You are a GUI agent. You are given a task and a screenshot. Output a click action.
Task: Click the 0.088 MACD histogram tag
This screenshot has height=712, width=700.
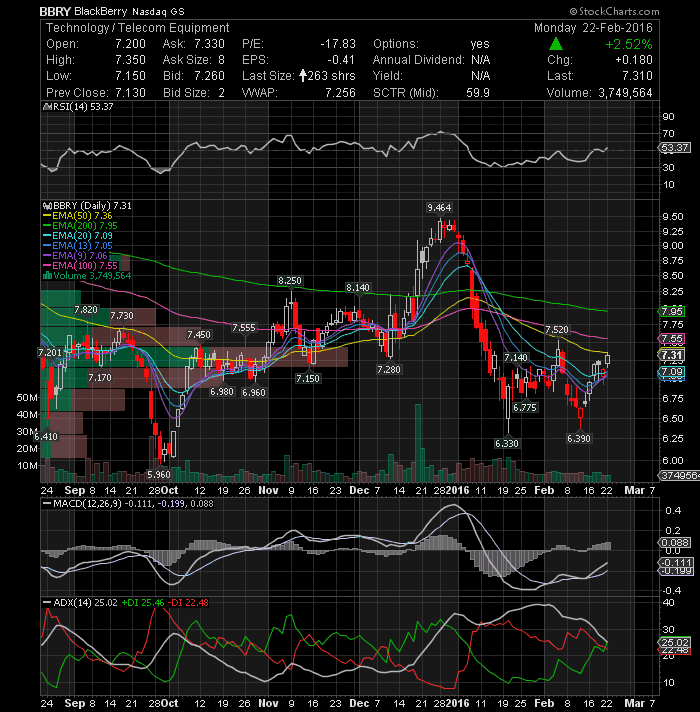coord(675,543)
